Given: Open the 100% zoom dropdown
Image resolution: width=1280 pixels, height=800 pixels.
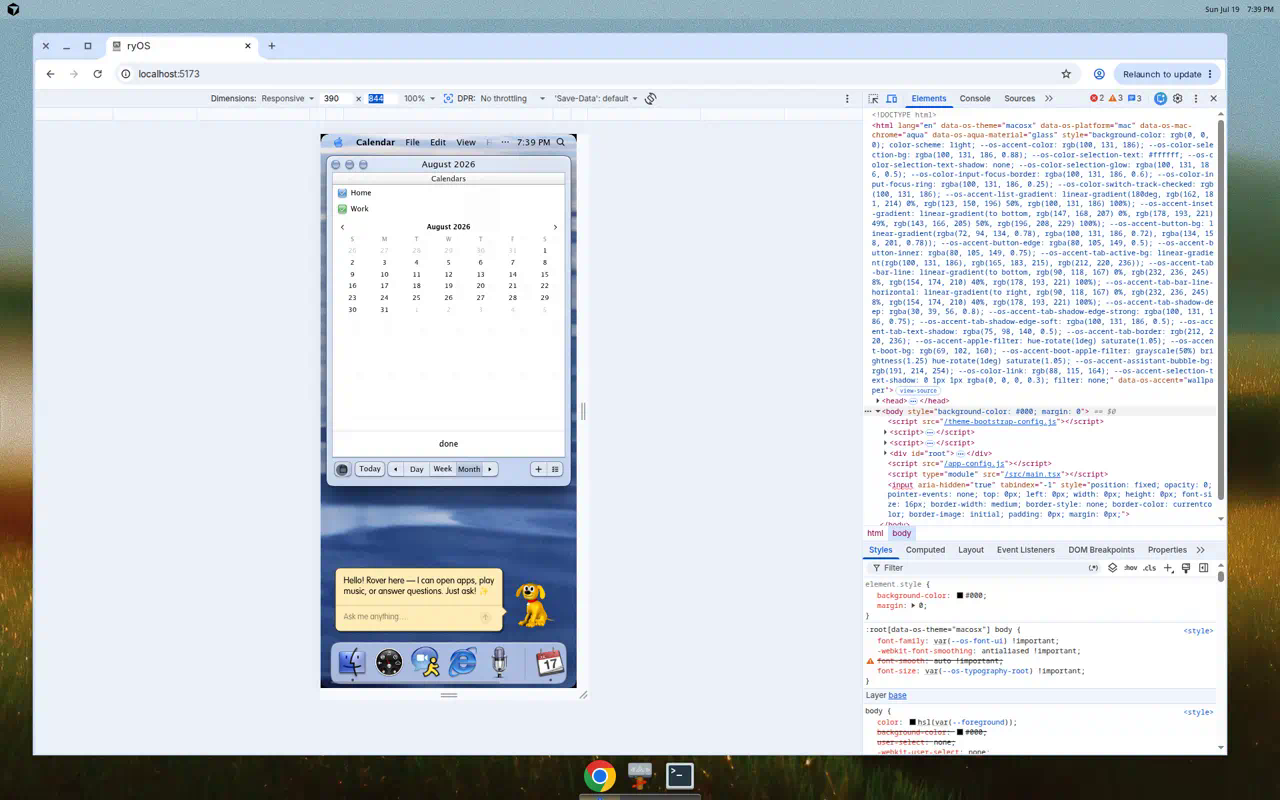Looking at the screenshot, I should (419, 99).
